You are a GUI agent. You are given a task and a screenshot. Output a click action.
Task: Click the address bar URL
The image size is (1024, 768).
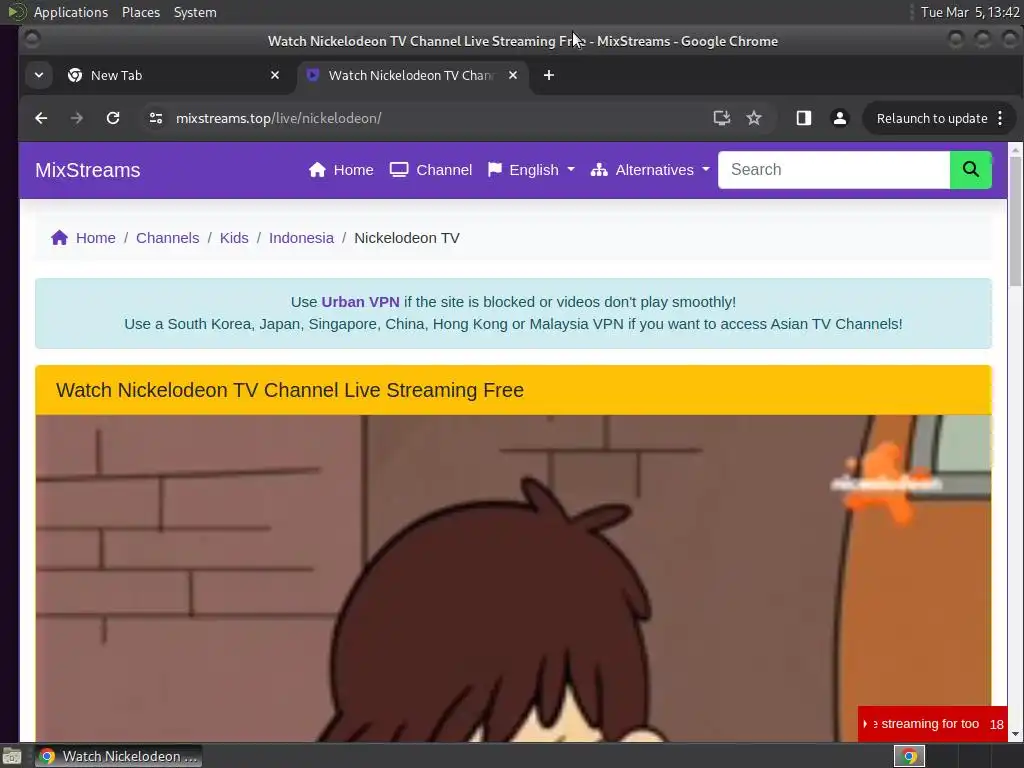[278, 118]
